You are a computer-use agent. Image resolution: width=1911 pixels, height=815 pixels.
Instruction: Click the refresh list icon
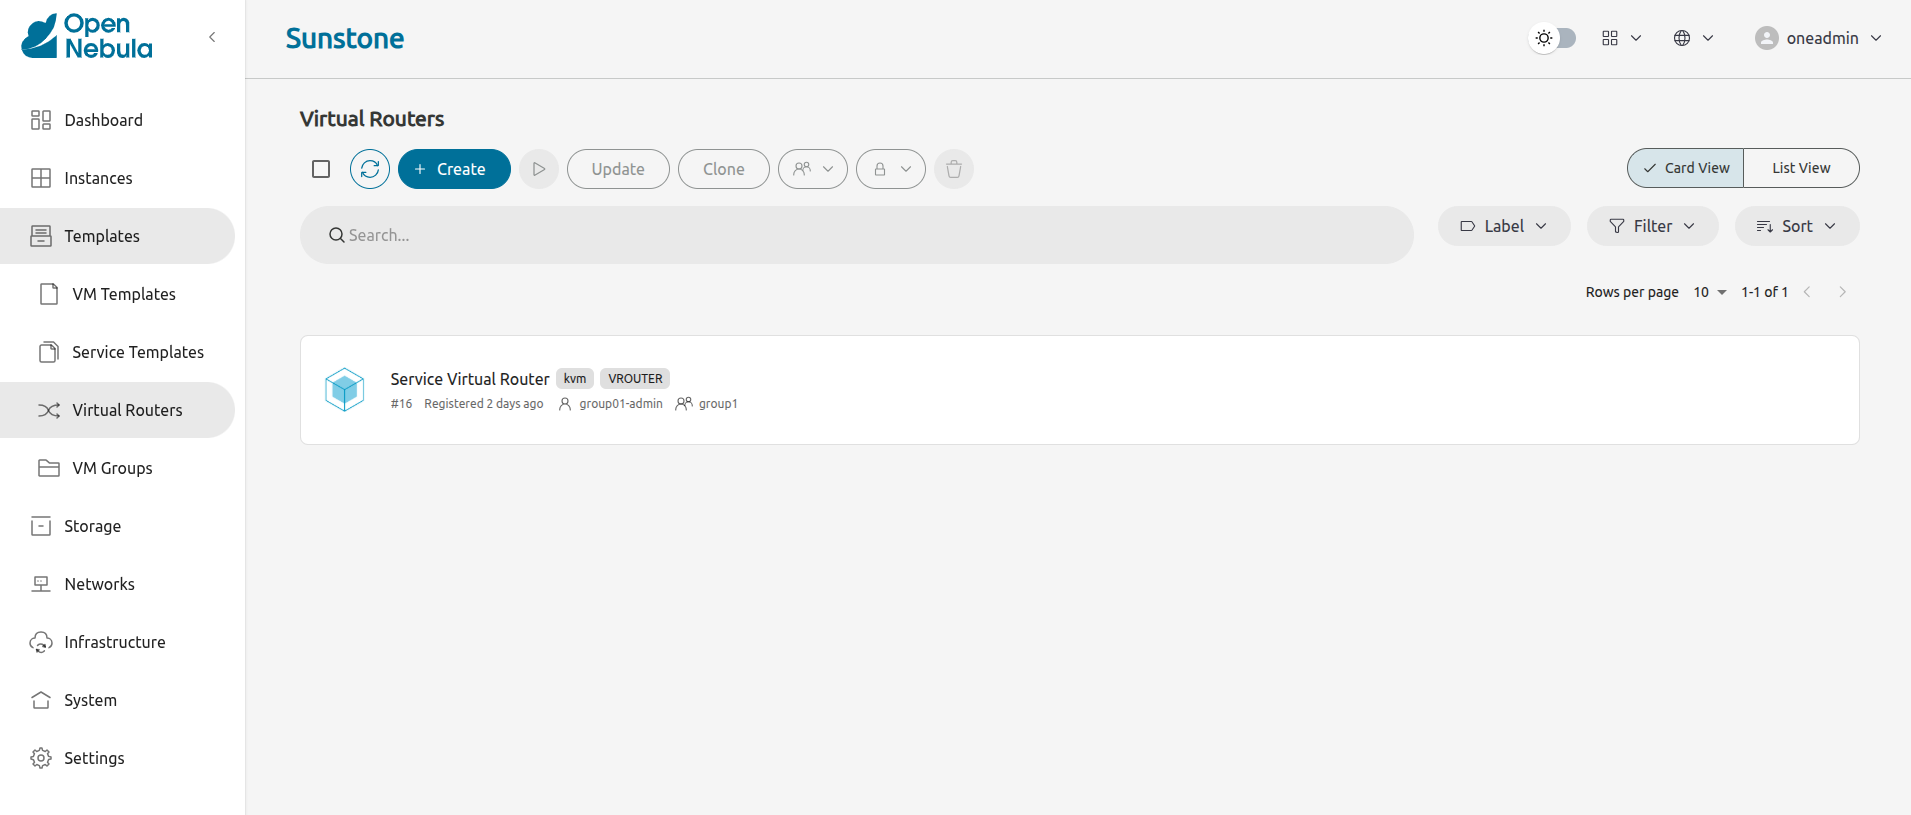tap(369, 169)
